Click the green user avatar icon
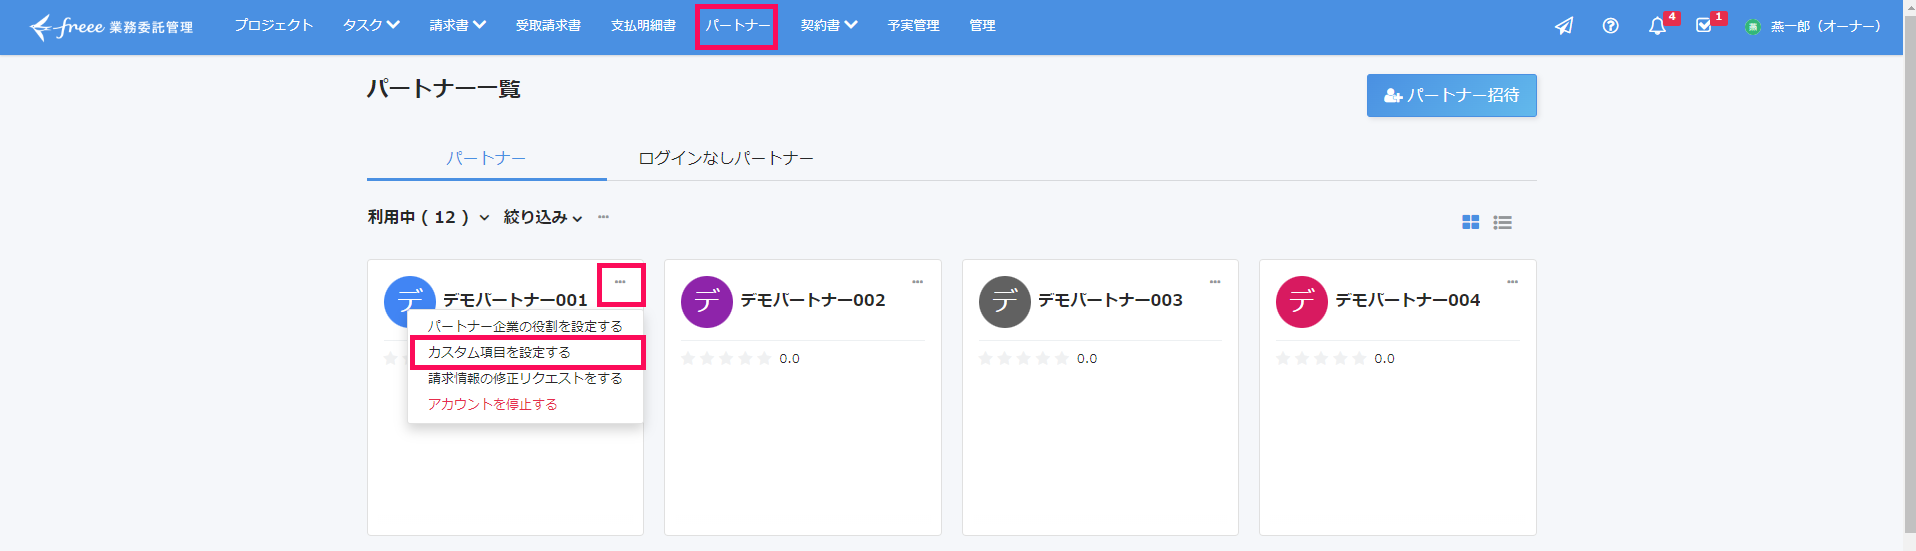The image size is (1916, 551). (x=1752, y=27)
